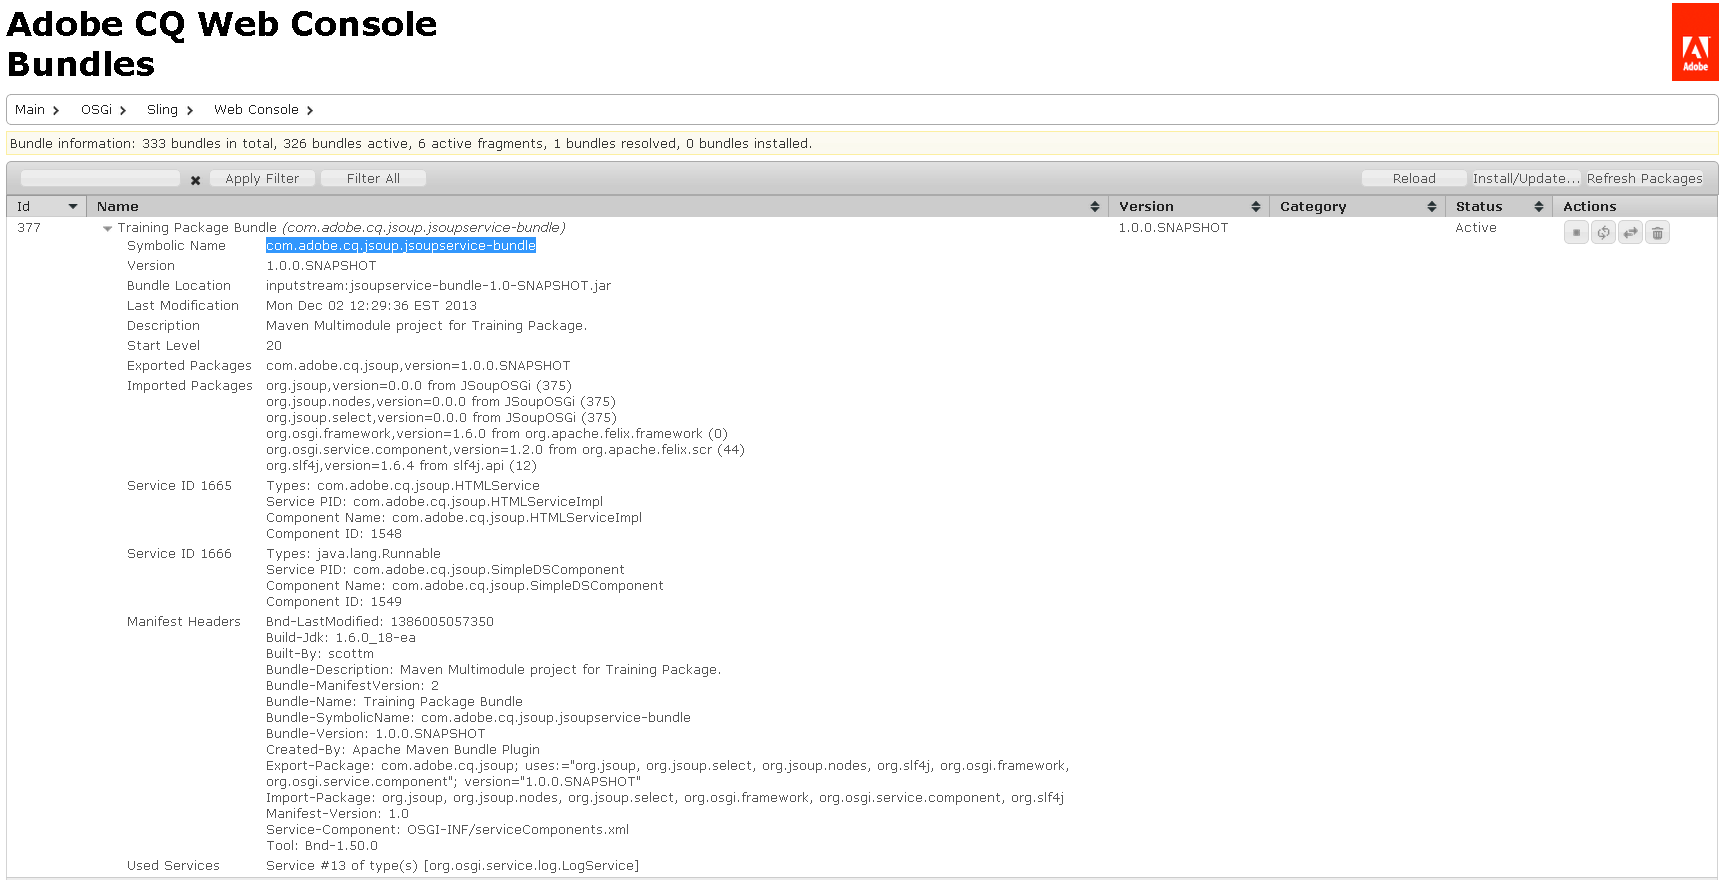Click the org.osgi.service.component import line
The image size is (1719, 880).
(x=505, y=450)
